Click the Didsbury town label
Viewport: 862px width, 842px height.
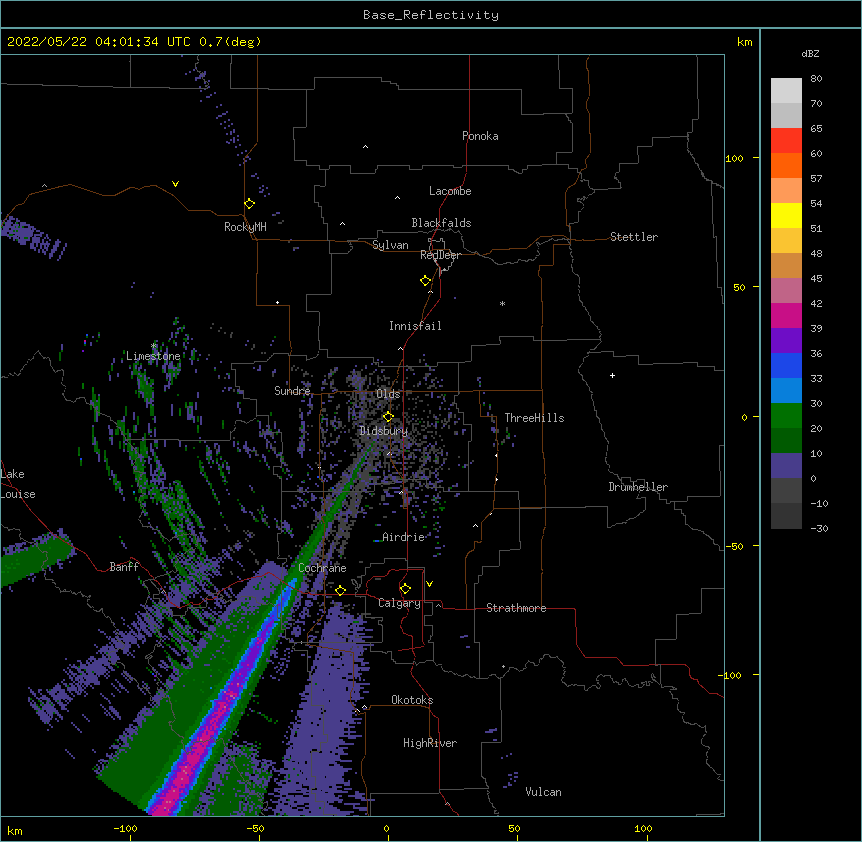(x=383, y=431)
